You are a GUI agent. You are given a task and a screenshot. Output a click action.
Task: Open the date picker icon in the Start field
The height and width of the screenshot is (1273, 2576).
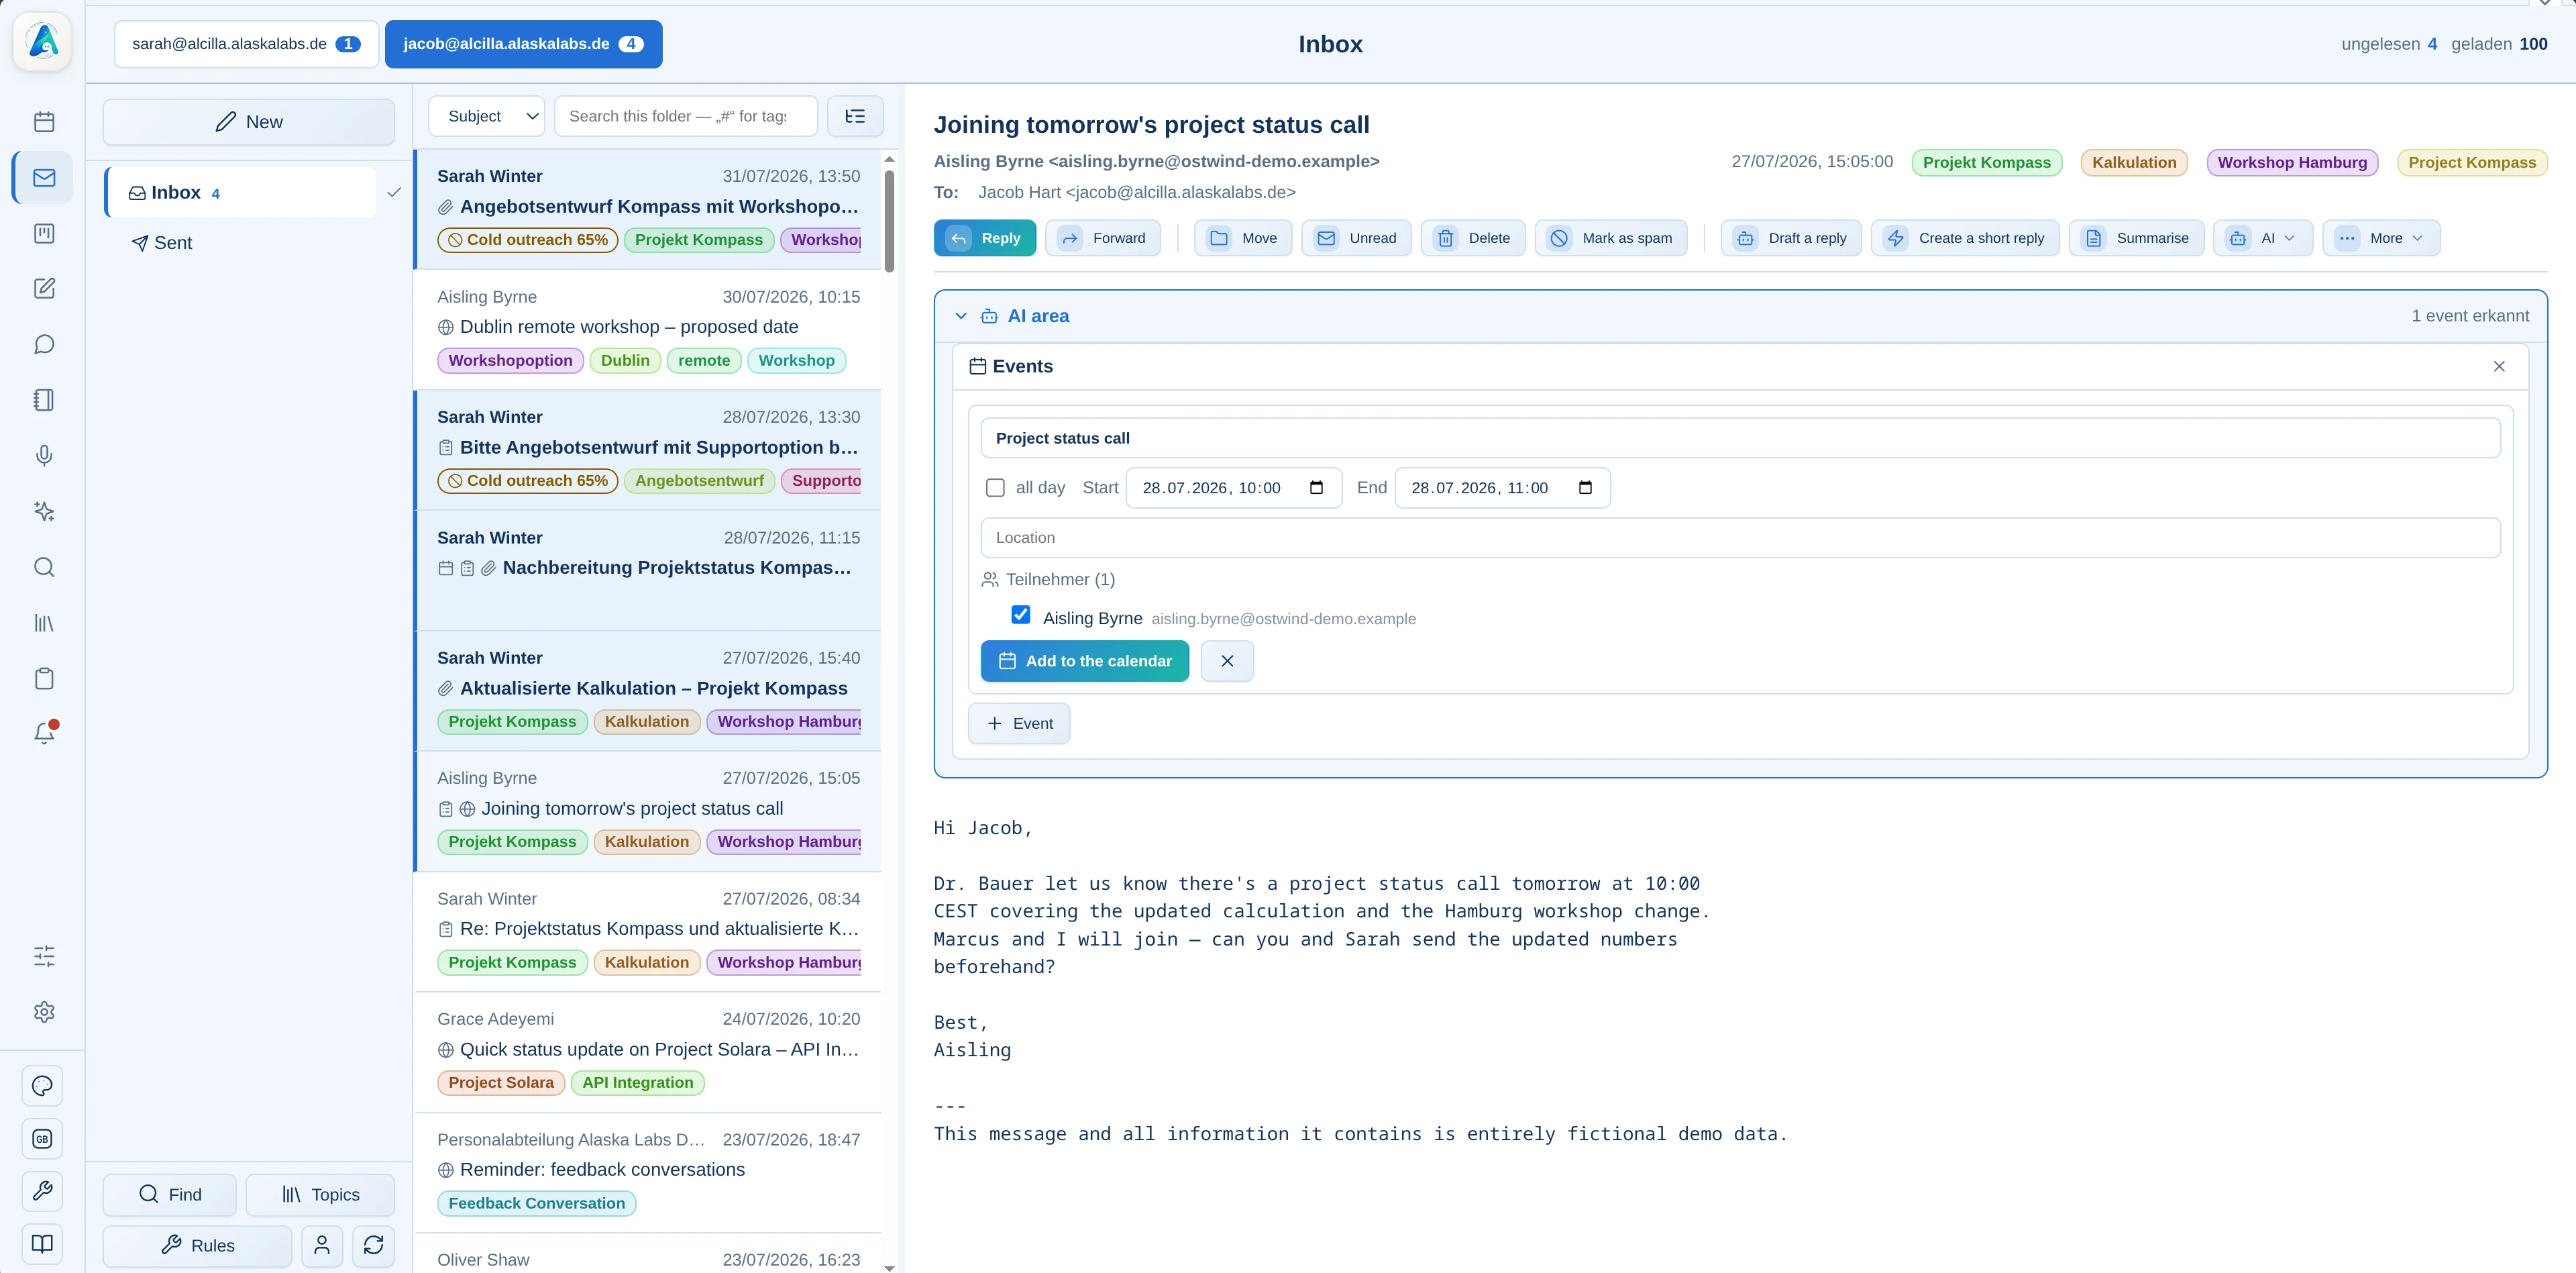pos(1316,488)
